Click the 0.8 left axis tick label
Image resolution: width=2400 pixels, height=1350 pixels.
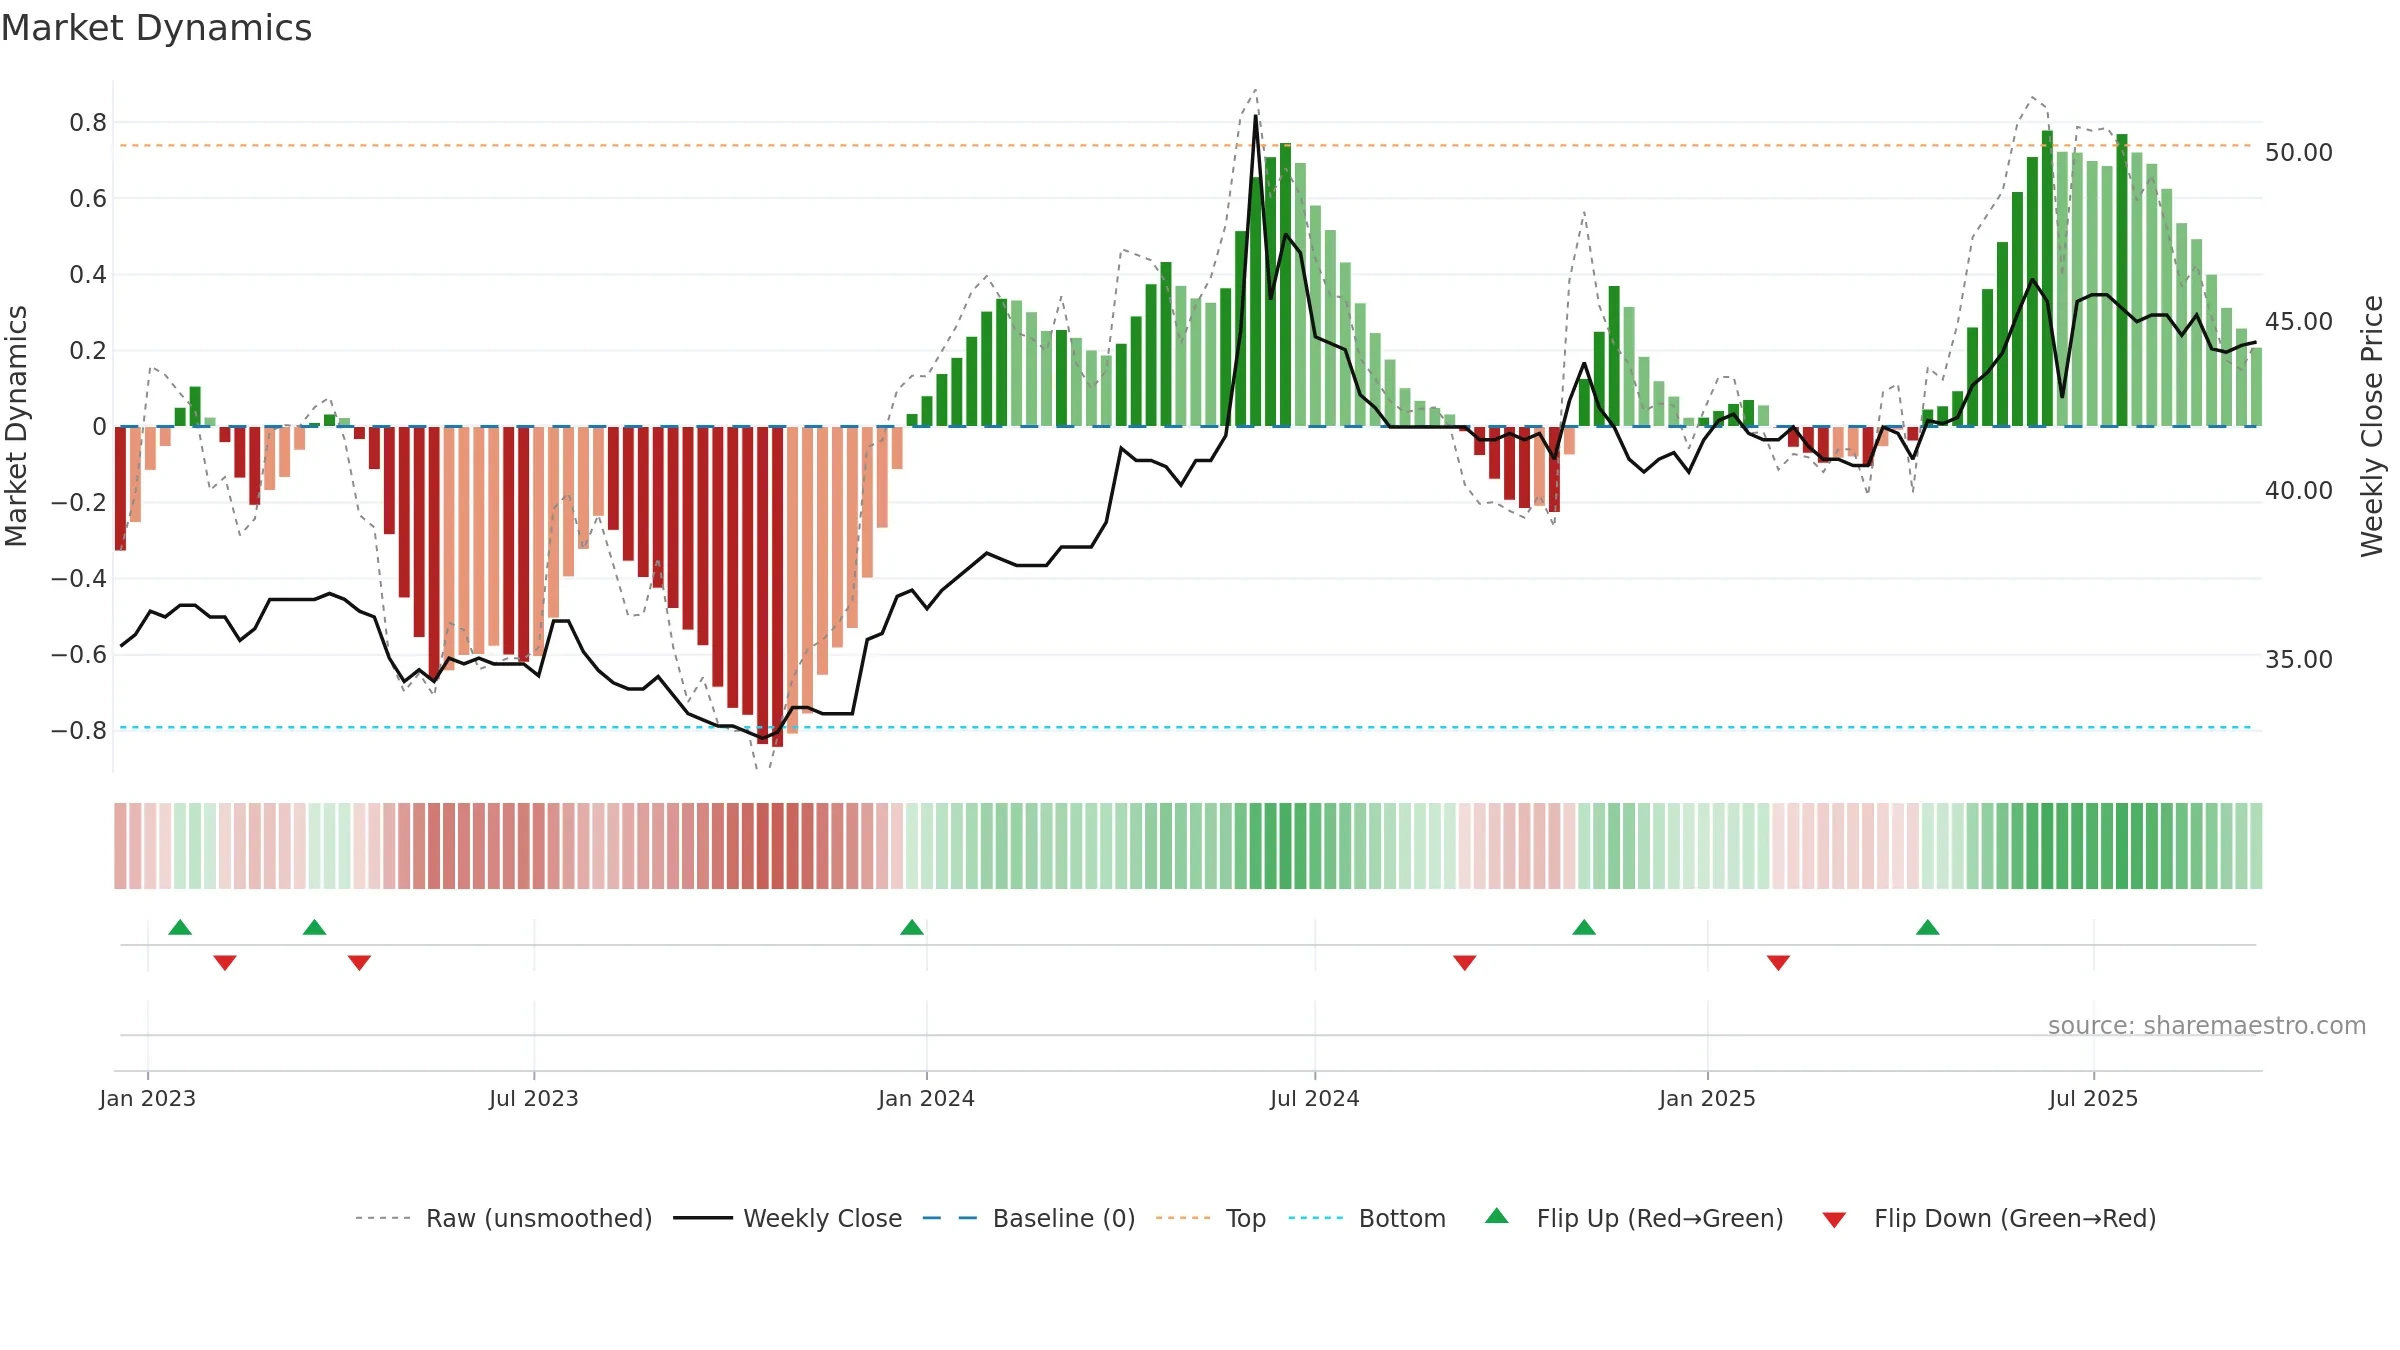pos(88,123)
